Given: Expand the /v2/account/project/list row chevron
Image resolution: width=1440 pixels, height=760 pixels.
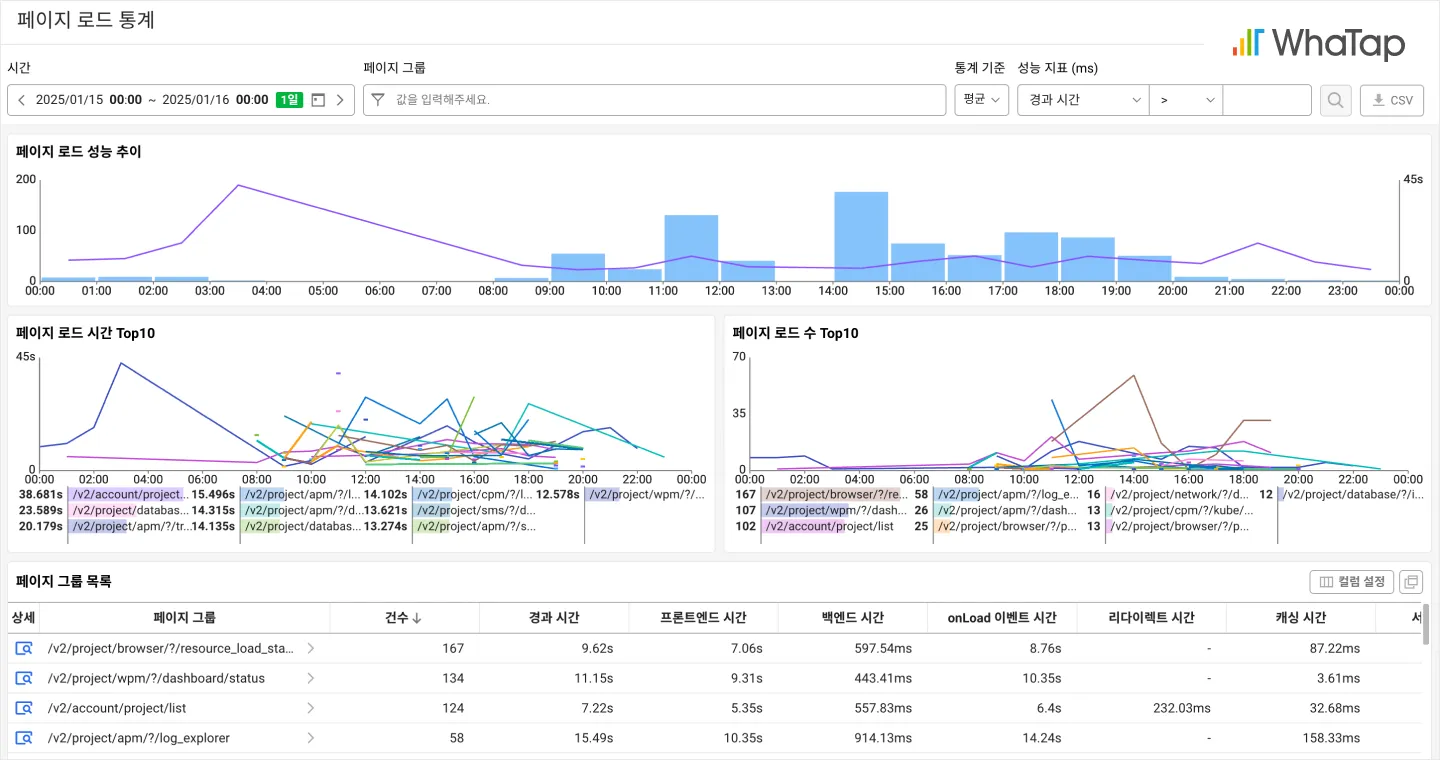Looking at the screenshot, I should click(x=311, y=708).
